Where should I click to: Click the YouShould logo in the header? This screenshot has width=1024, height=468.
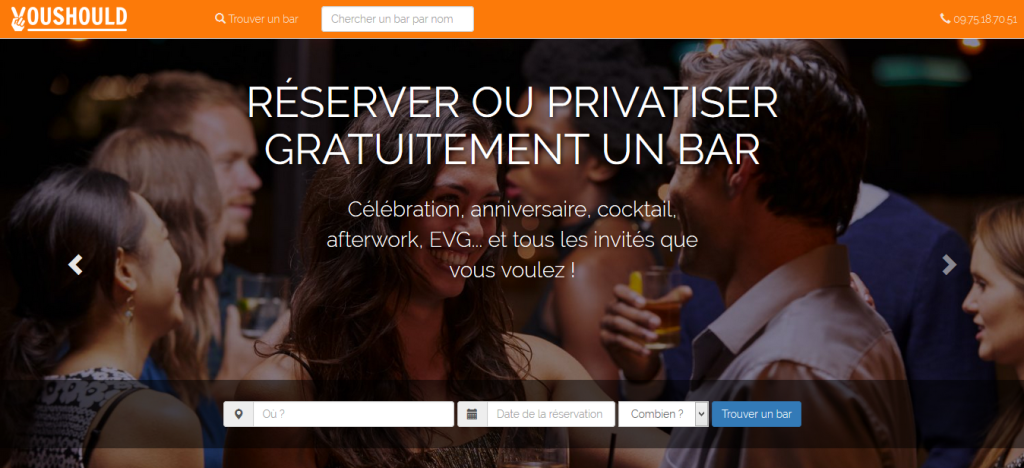point(69,19)
